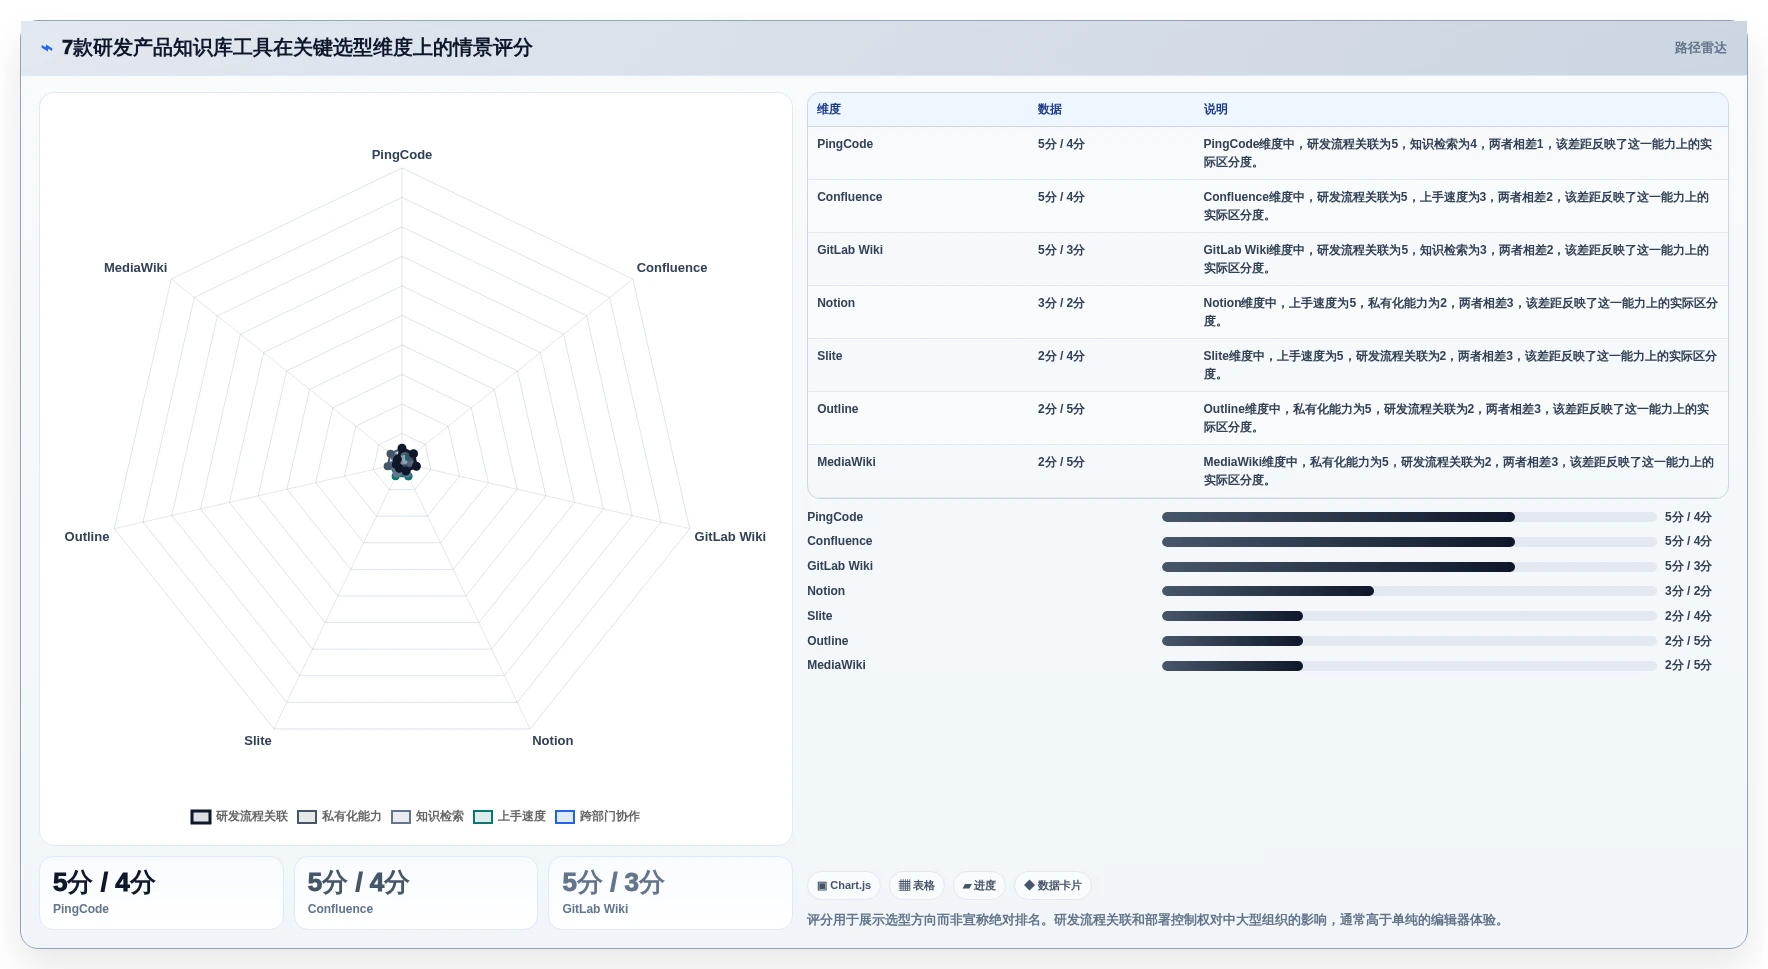
Task: Toggle the 私有化能力 legend swatch
Action: (x=307, y=817)
